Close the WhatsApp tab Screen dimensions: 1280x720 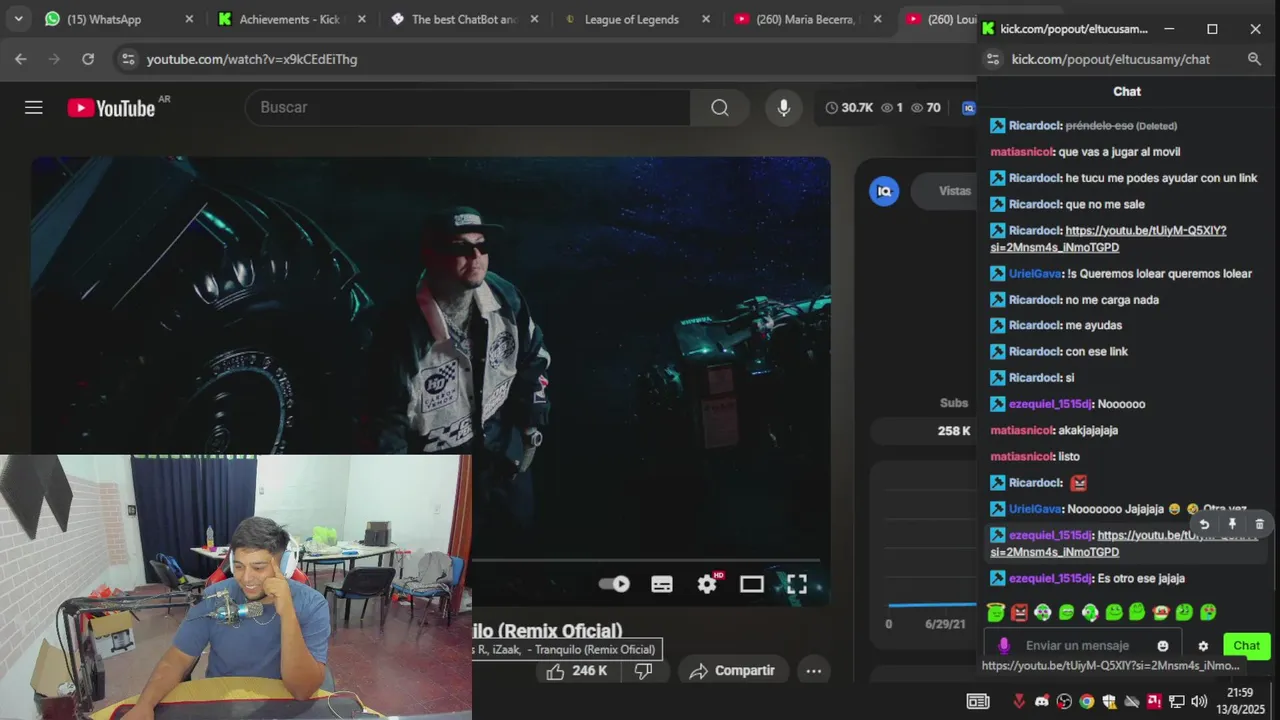pos(190,19)
